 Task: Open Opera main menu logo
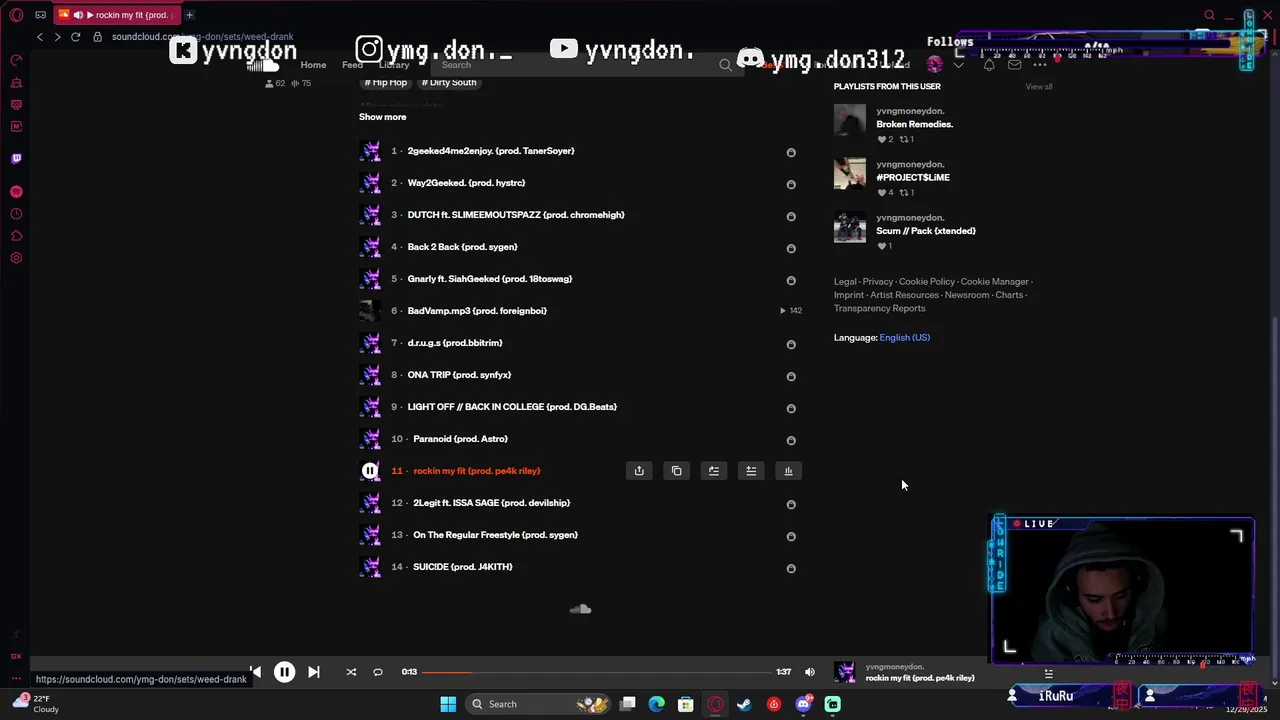pos(16,15)
